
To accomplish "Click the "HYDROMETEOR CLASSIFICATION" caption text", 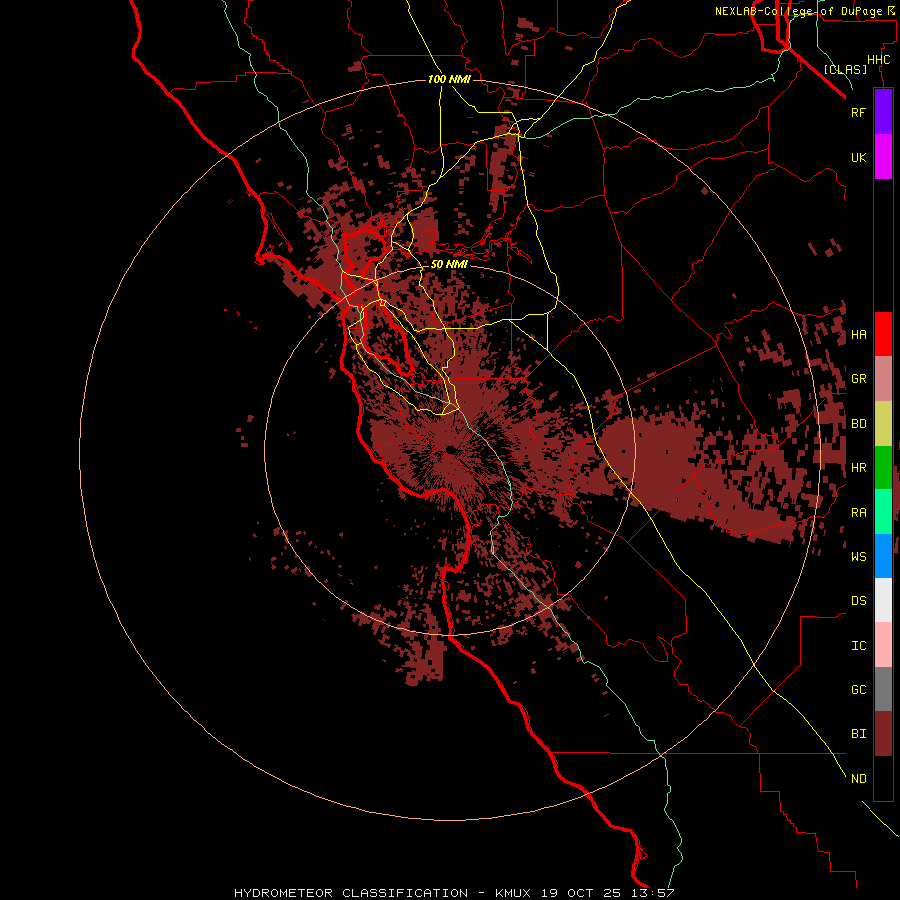I will [x=351, y=893].
